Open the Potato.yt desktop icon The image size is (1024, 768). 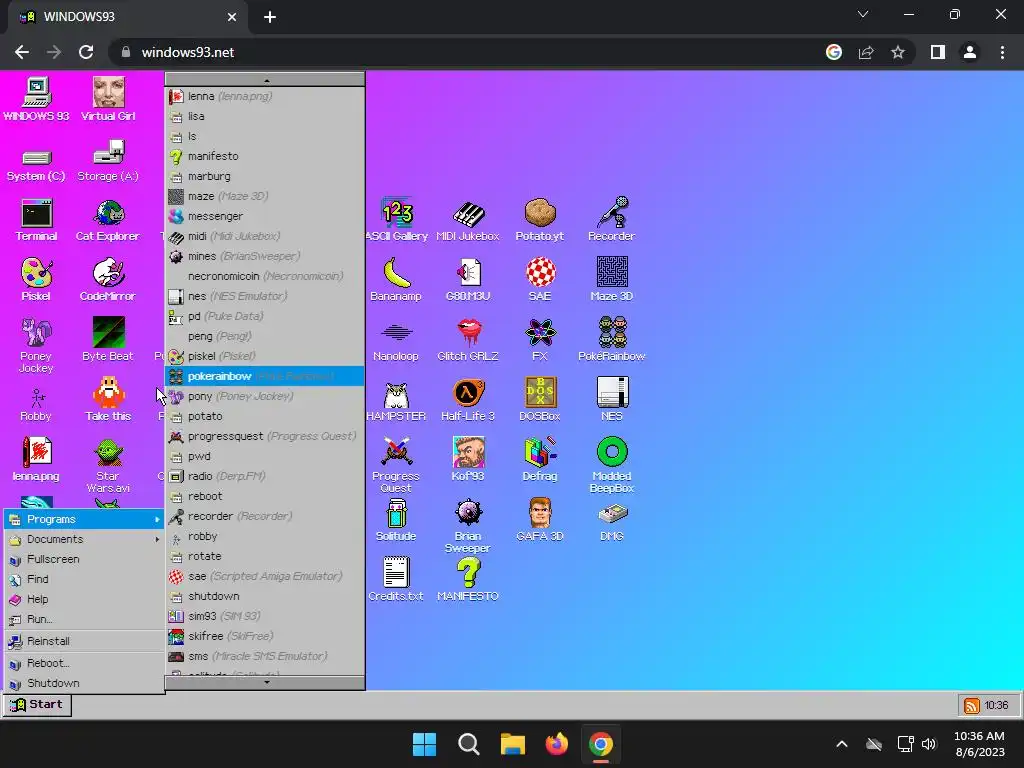click(x=539, y=221)
